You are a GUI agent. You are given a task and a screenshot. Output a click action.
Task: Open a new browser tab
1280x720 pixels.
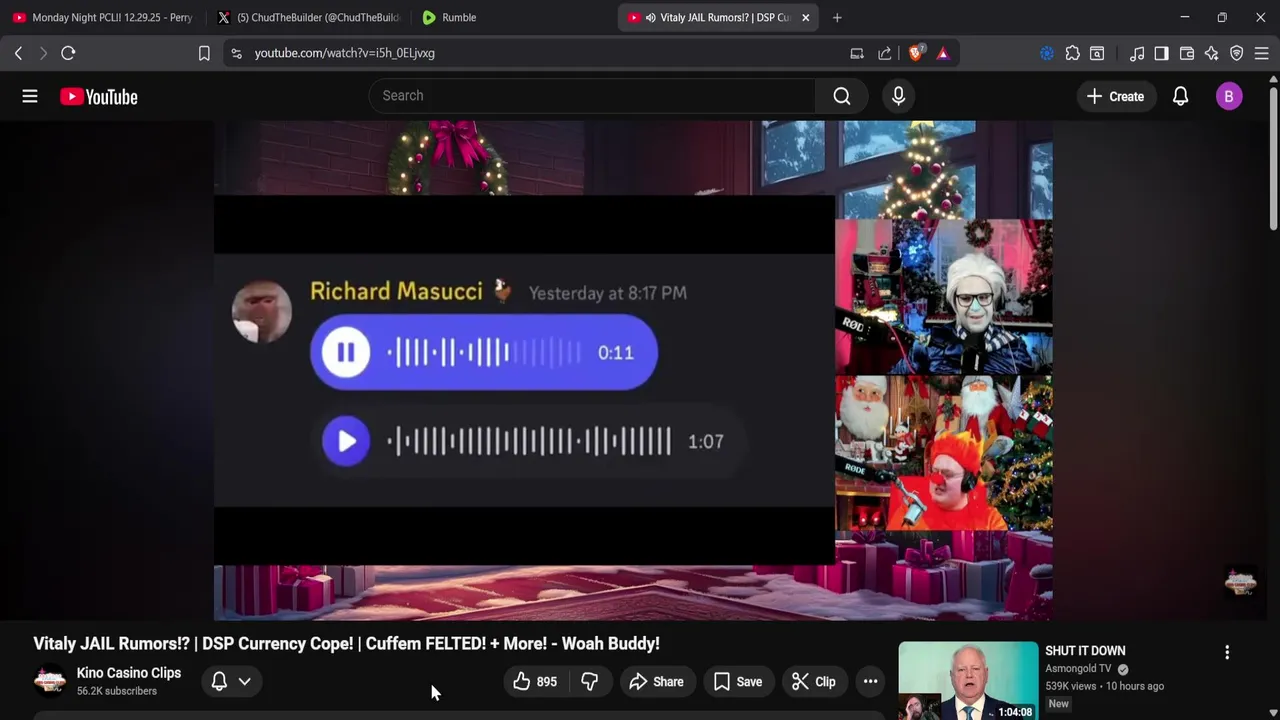837,17
